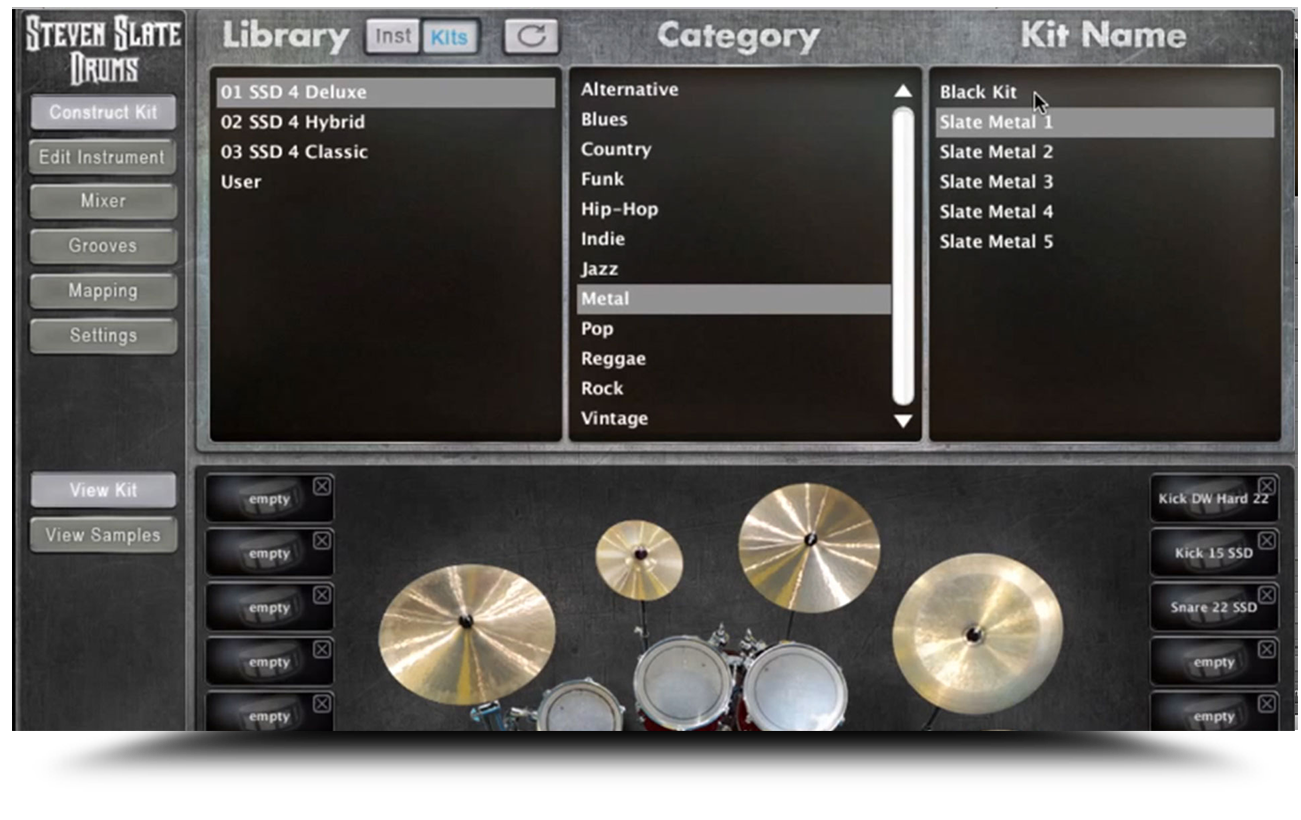
Task: Clear the Snare 22 SSD slot
Action: [x=1267, y=595]
